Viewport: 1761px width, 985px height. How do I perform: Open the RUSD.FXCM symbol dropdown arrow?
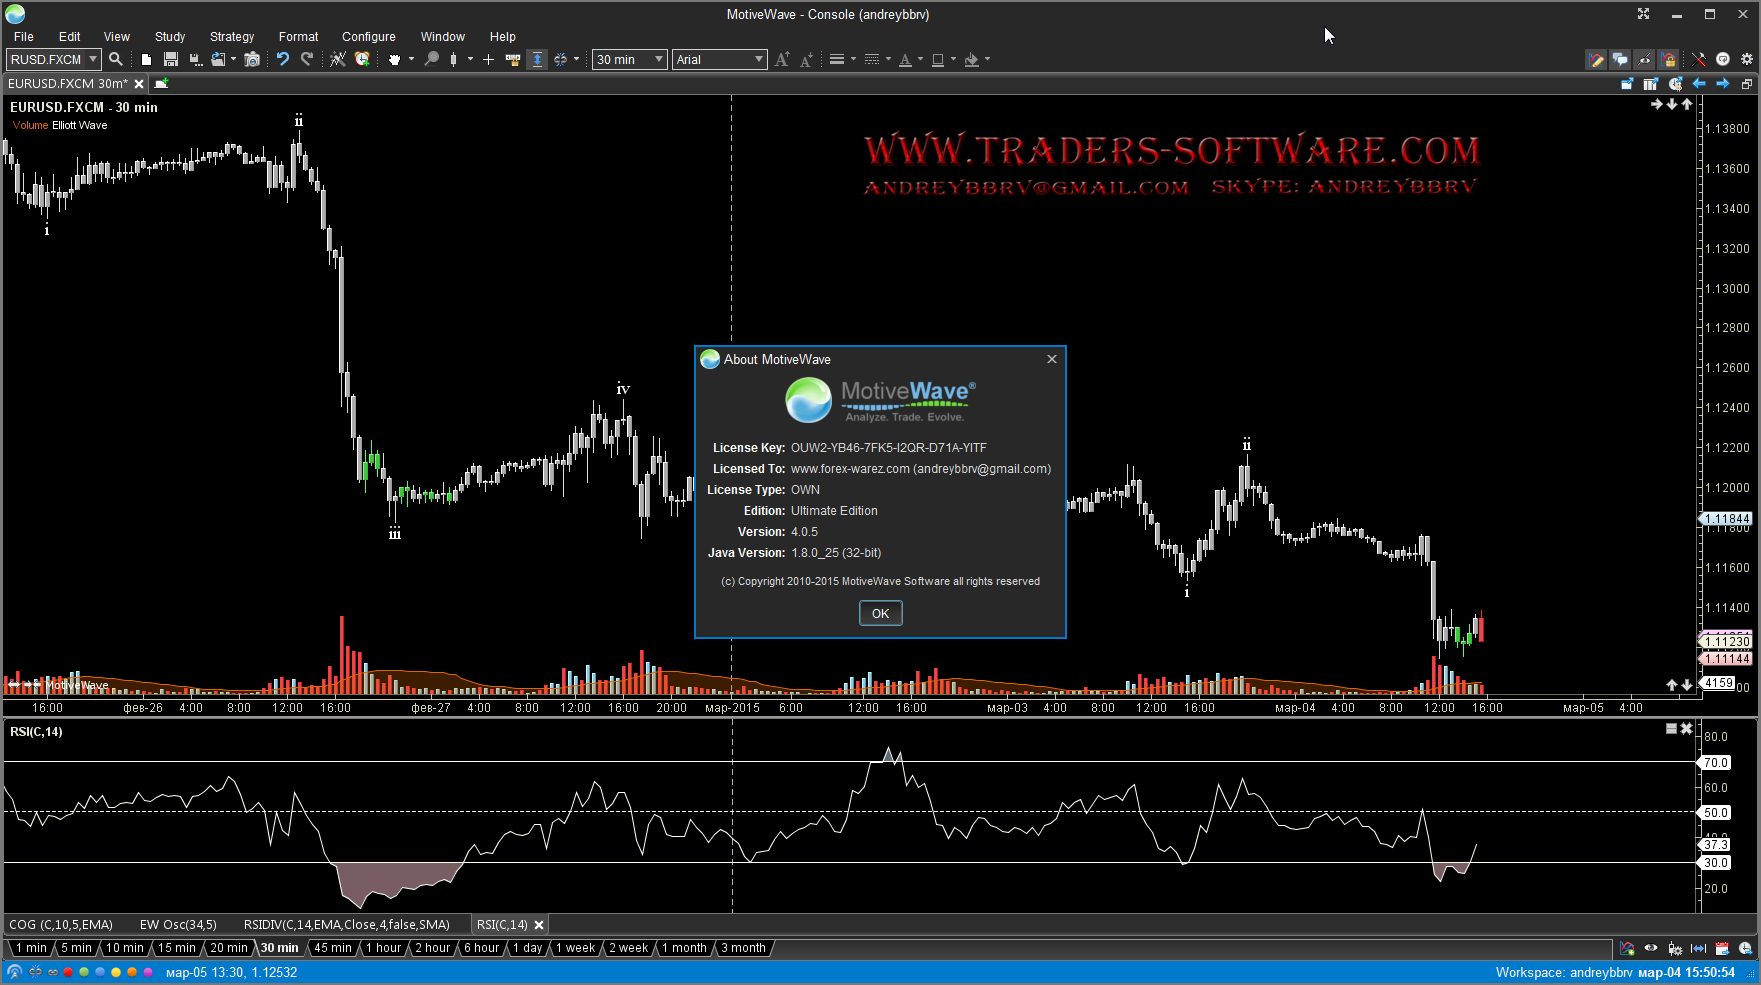(x=93, y=59)
